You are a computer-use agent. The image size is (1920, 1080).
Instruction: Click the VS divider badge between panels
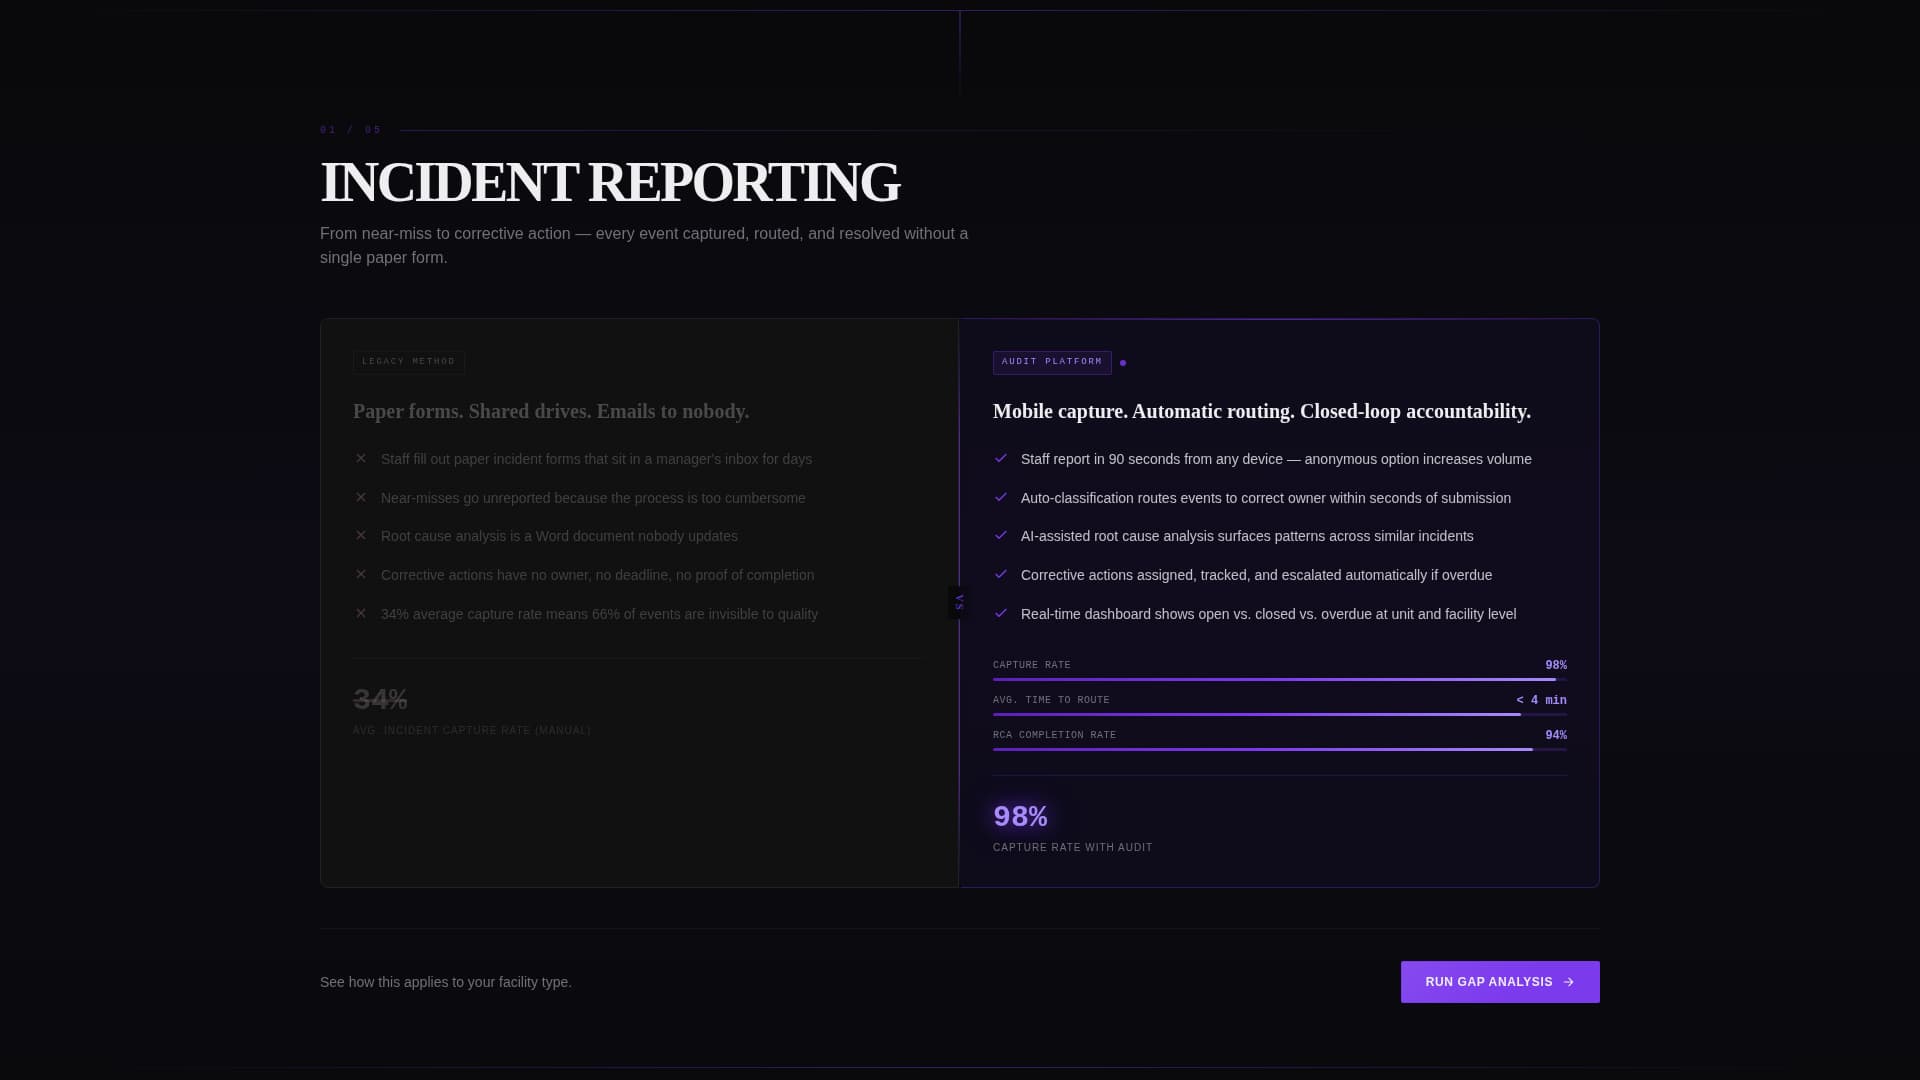point(959,602)
